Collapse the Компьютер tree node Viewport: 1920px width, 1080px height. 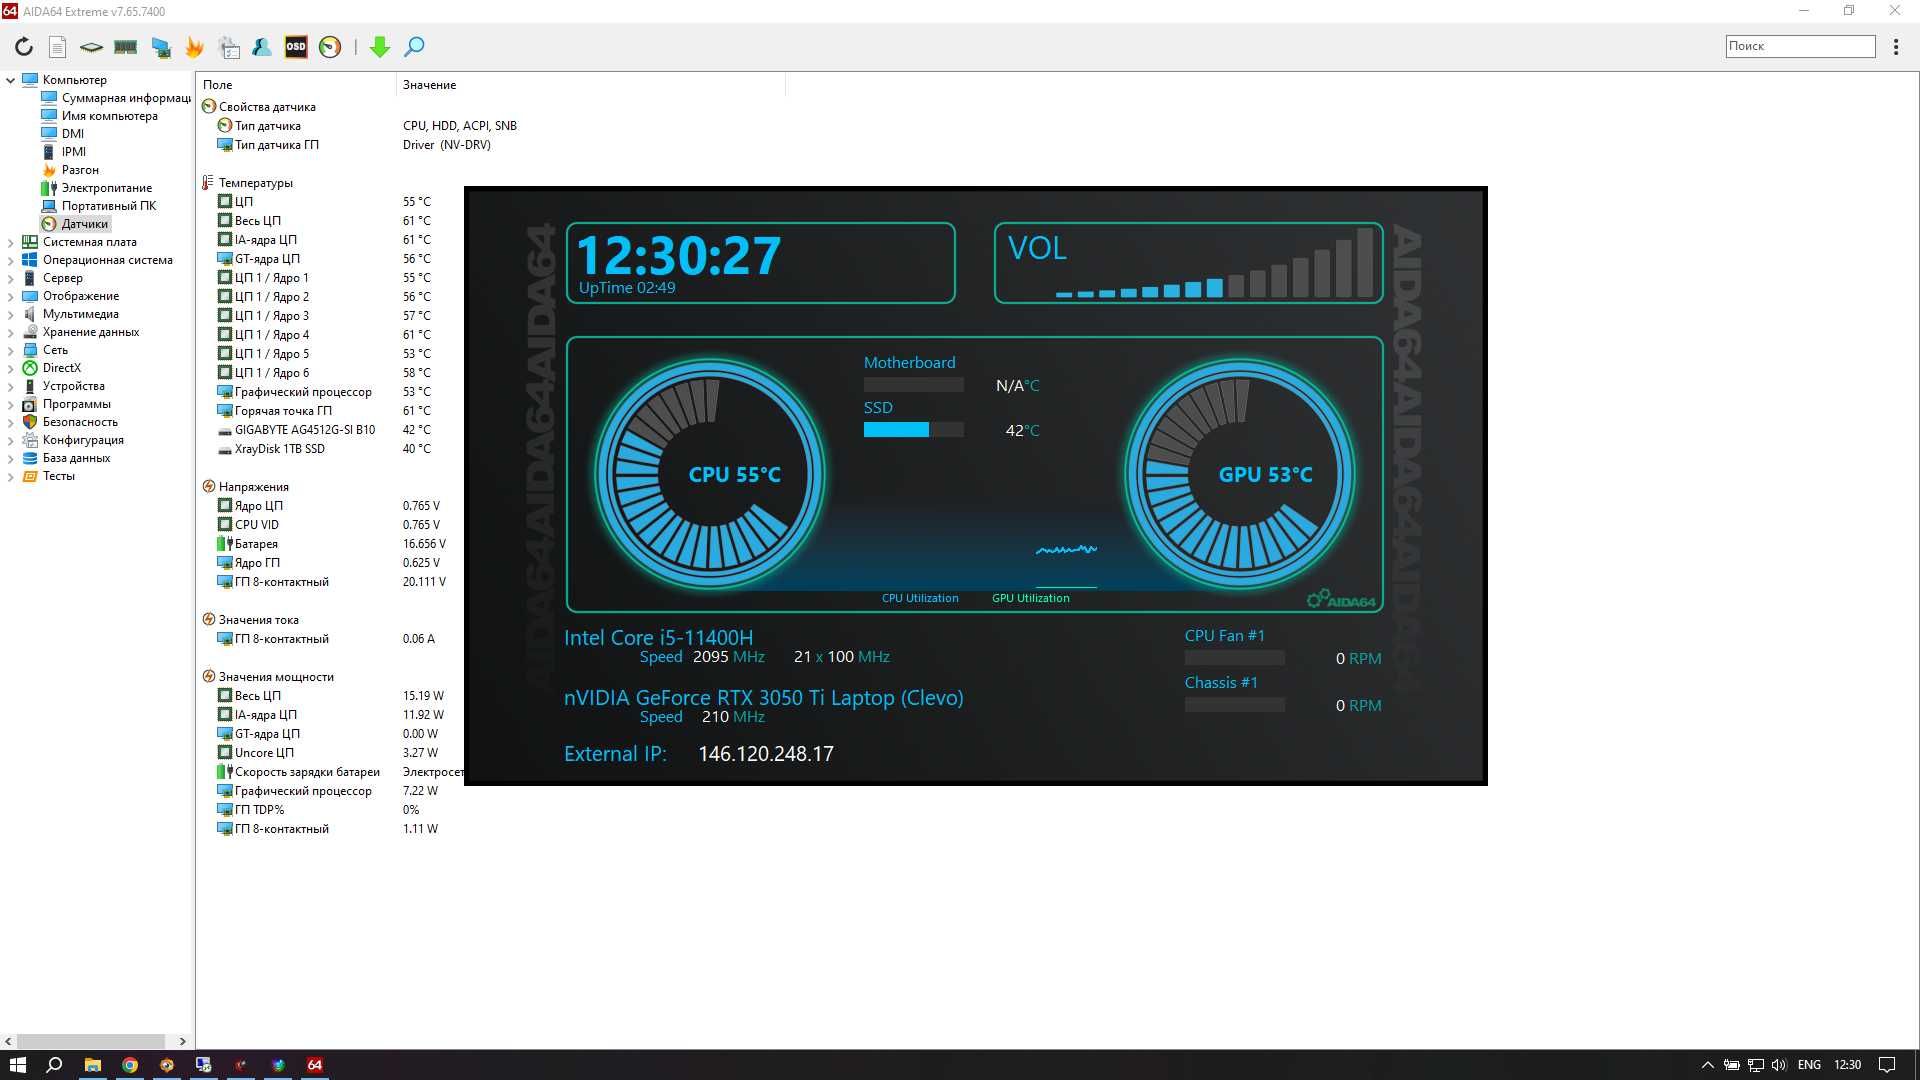(11, 80)
